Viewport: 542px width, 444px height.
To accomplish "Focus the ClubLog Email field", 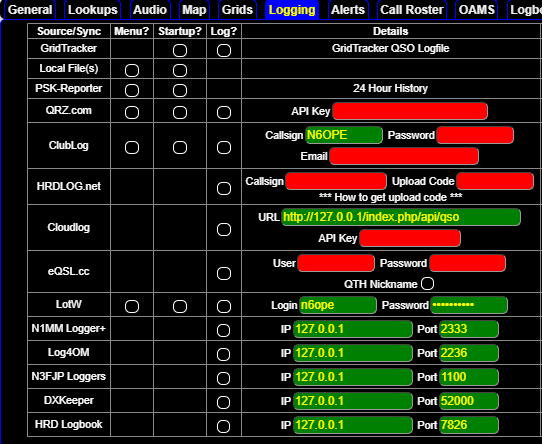I will tap(404, 156).
